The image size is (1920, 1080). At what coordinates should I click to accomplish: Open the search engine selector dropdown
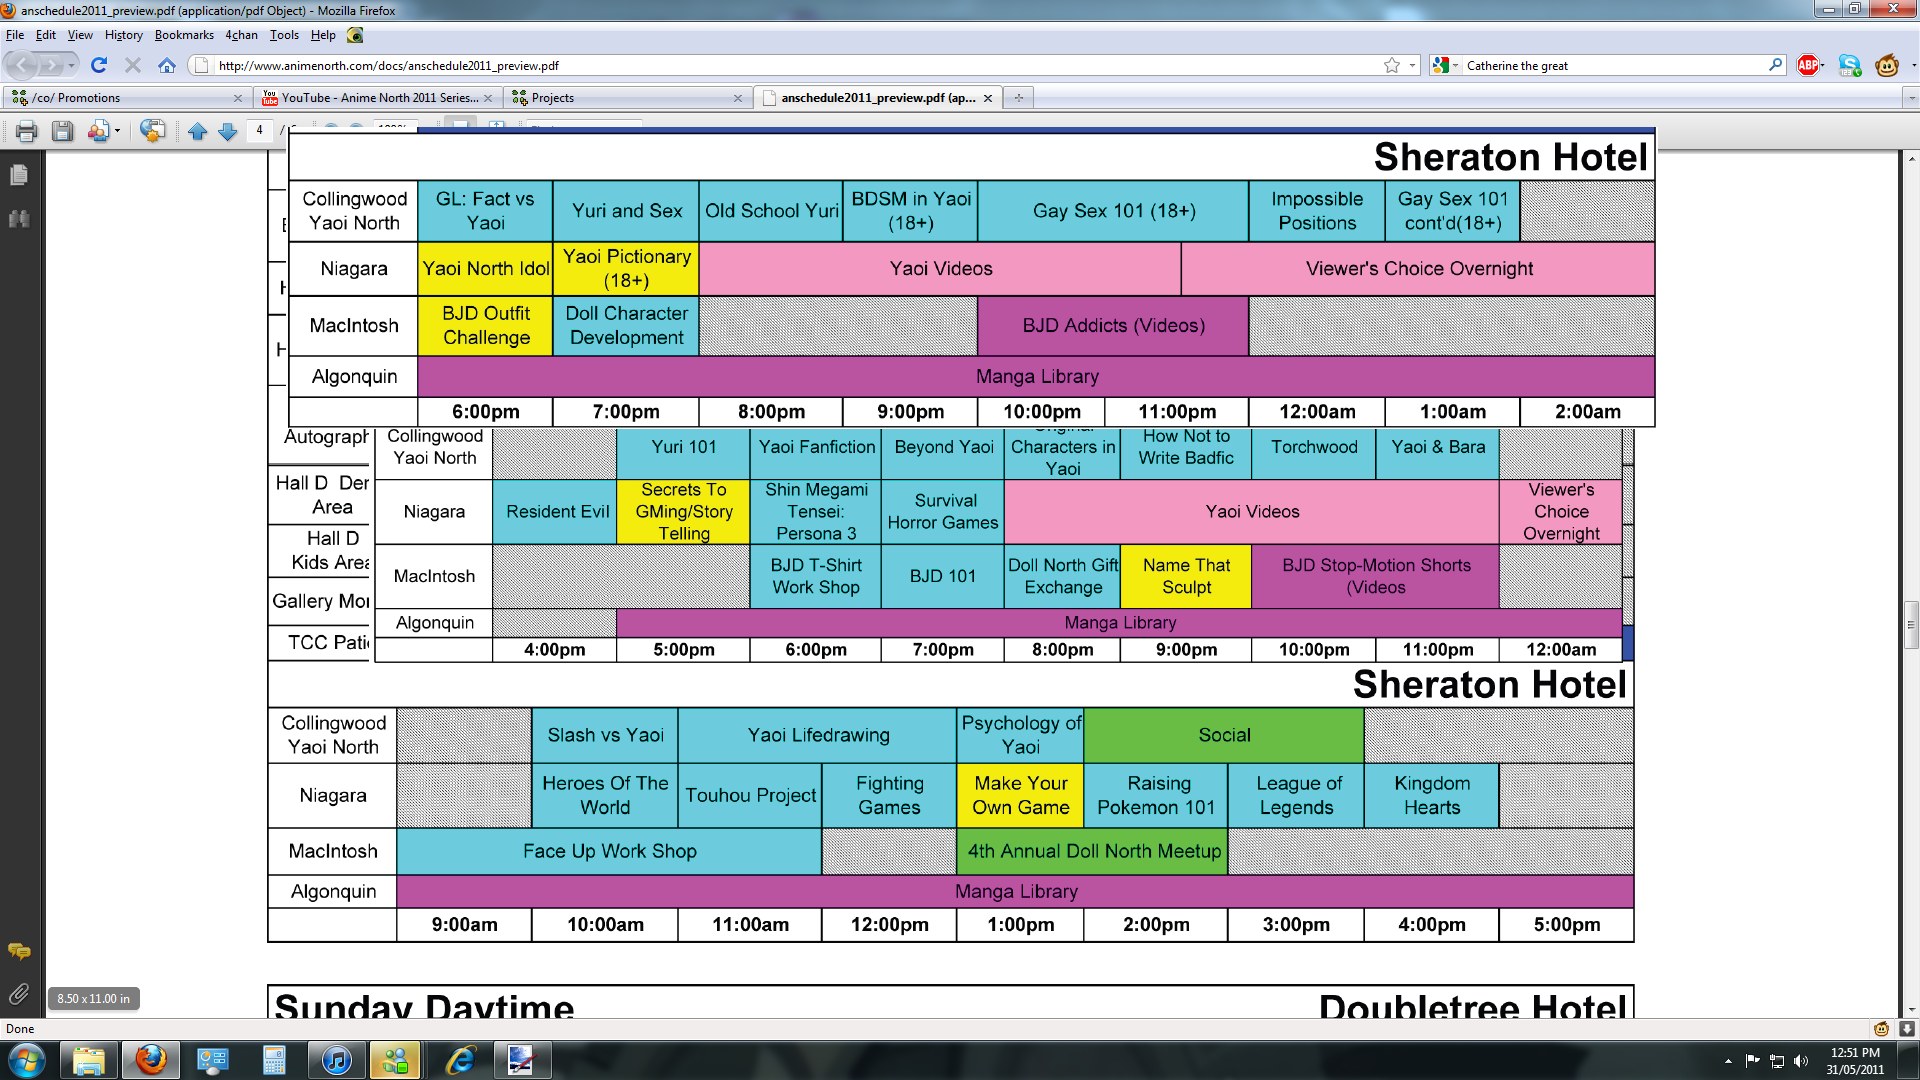pos(1445,66)
